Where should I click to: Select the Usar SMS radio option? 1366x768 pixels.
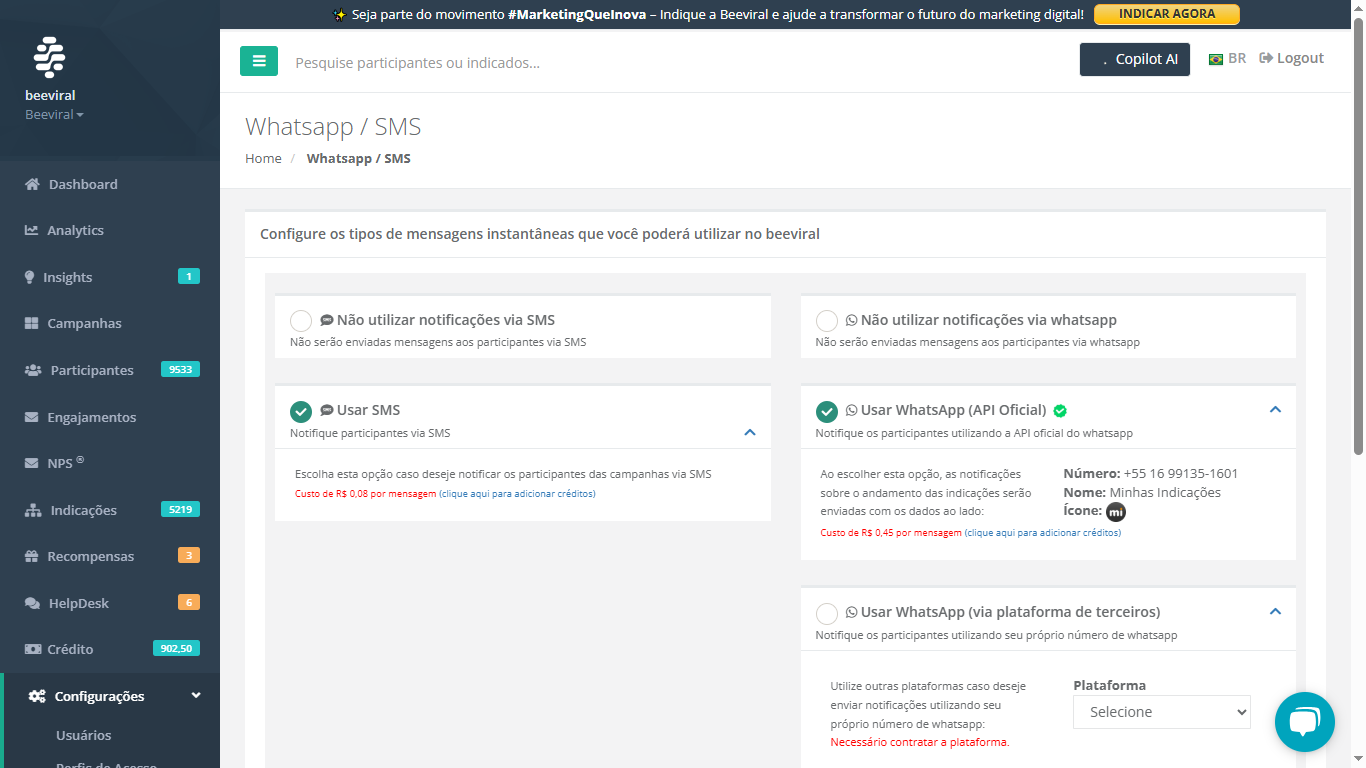(x=301, y=411)
